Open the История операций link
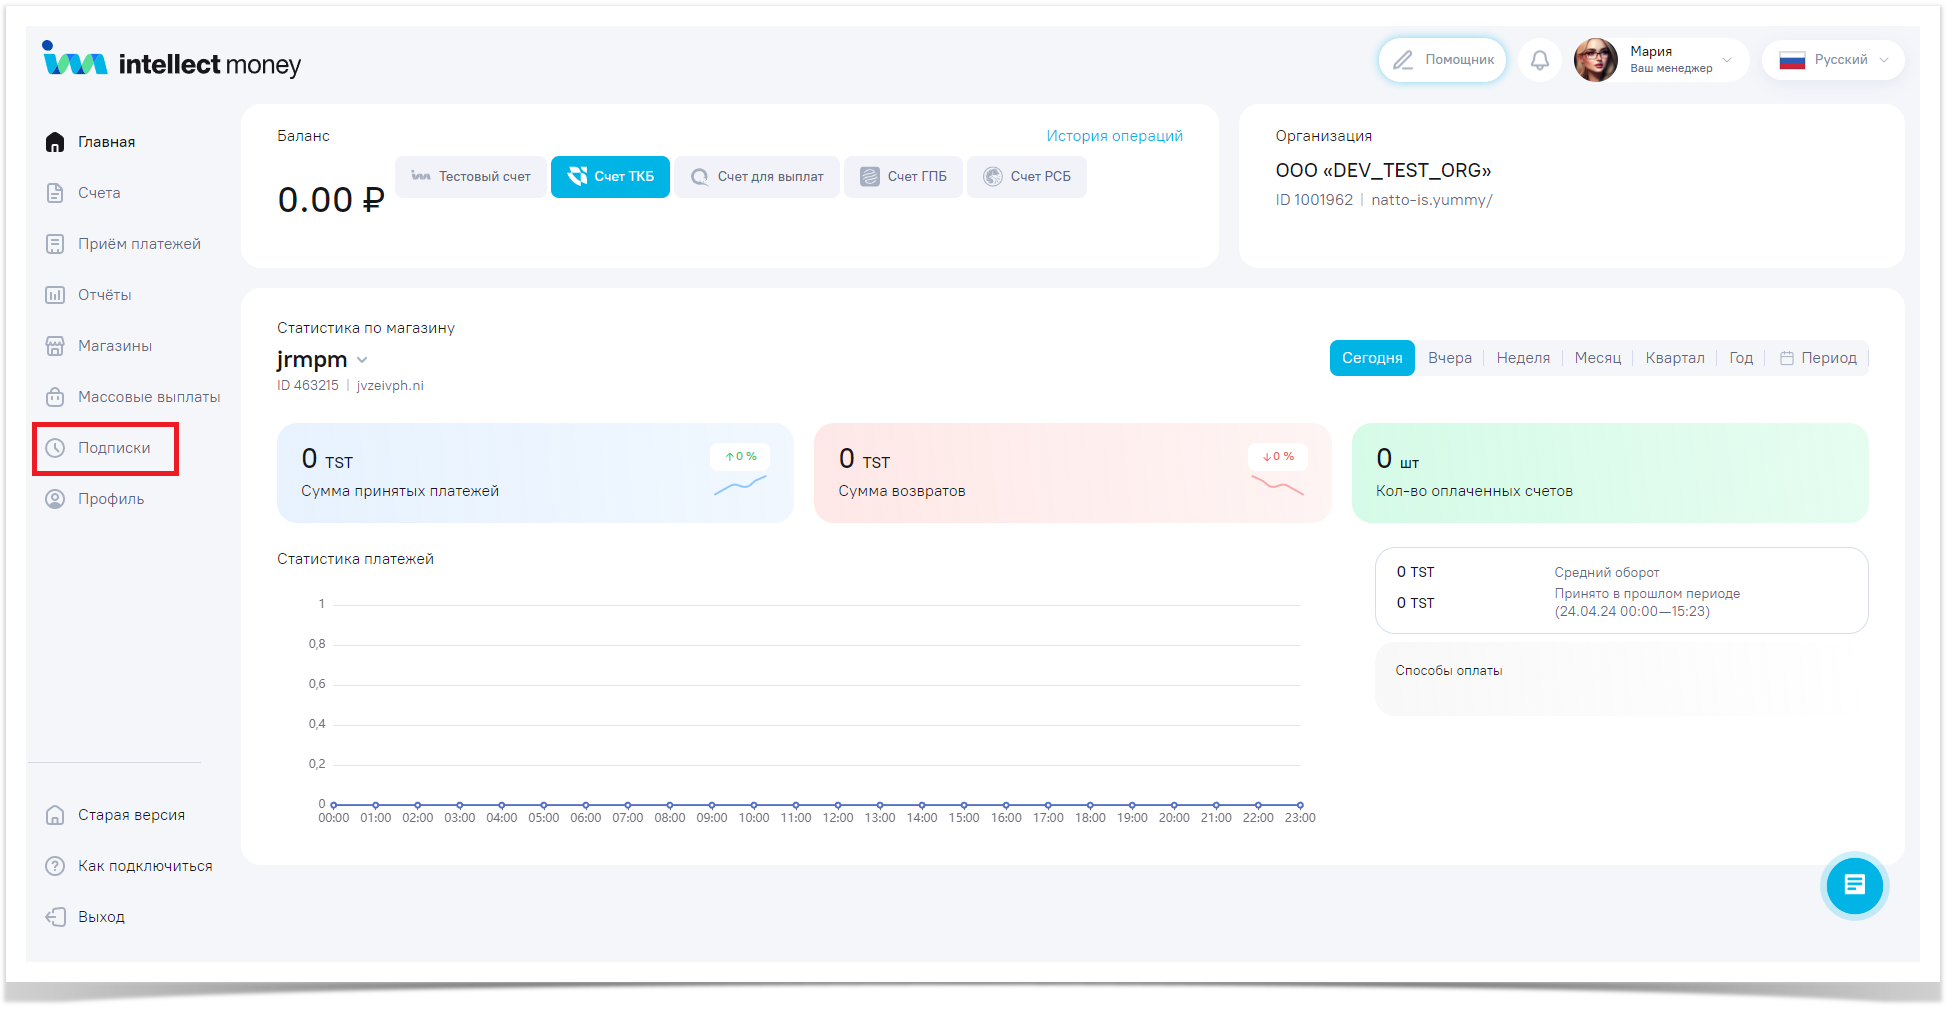 [1114, 136]
